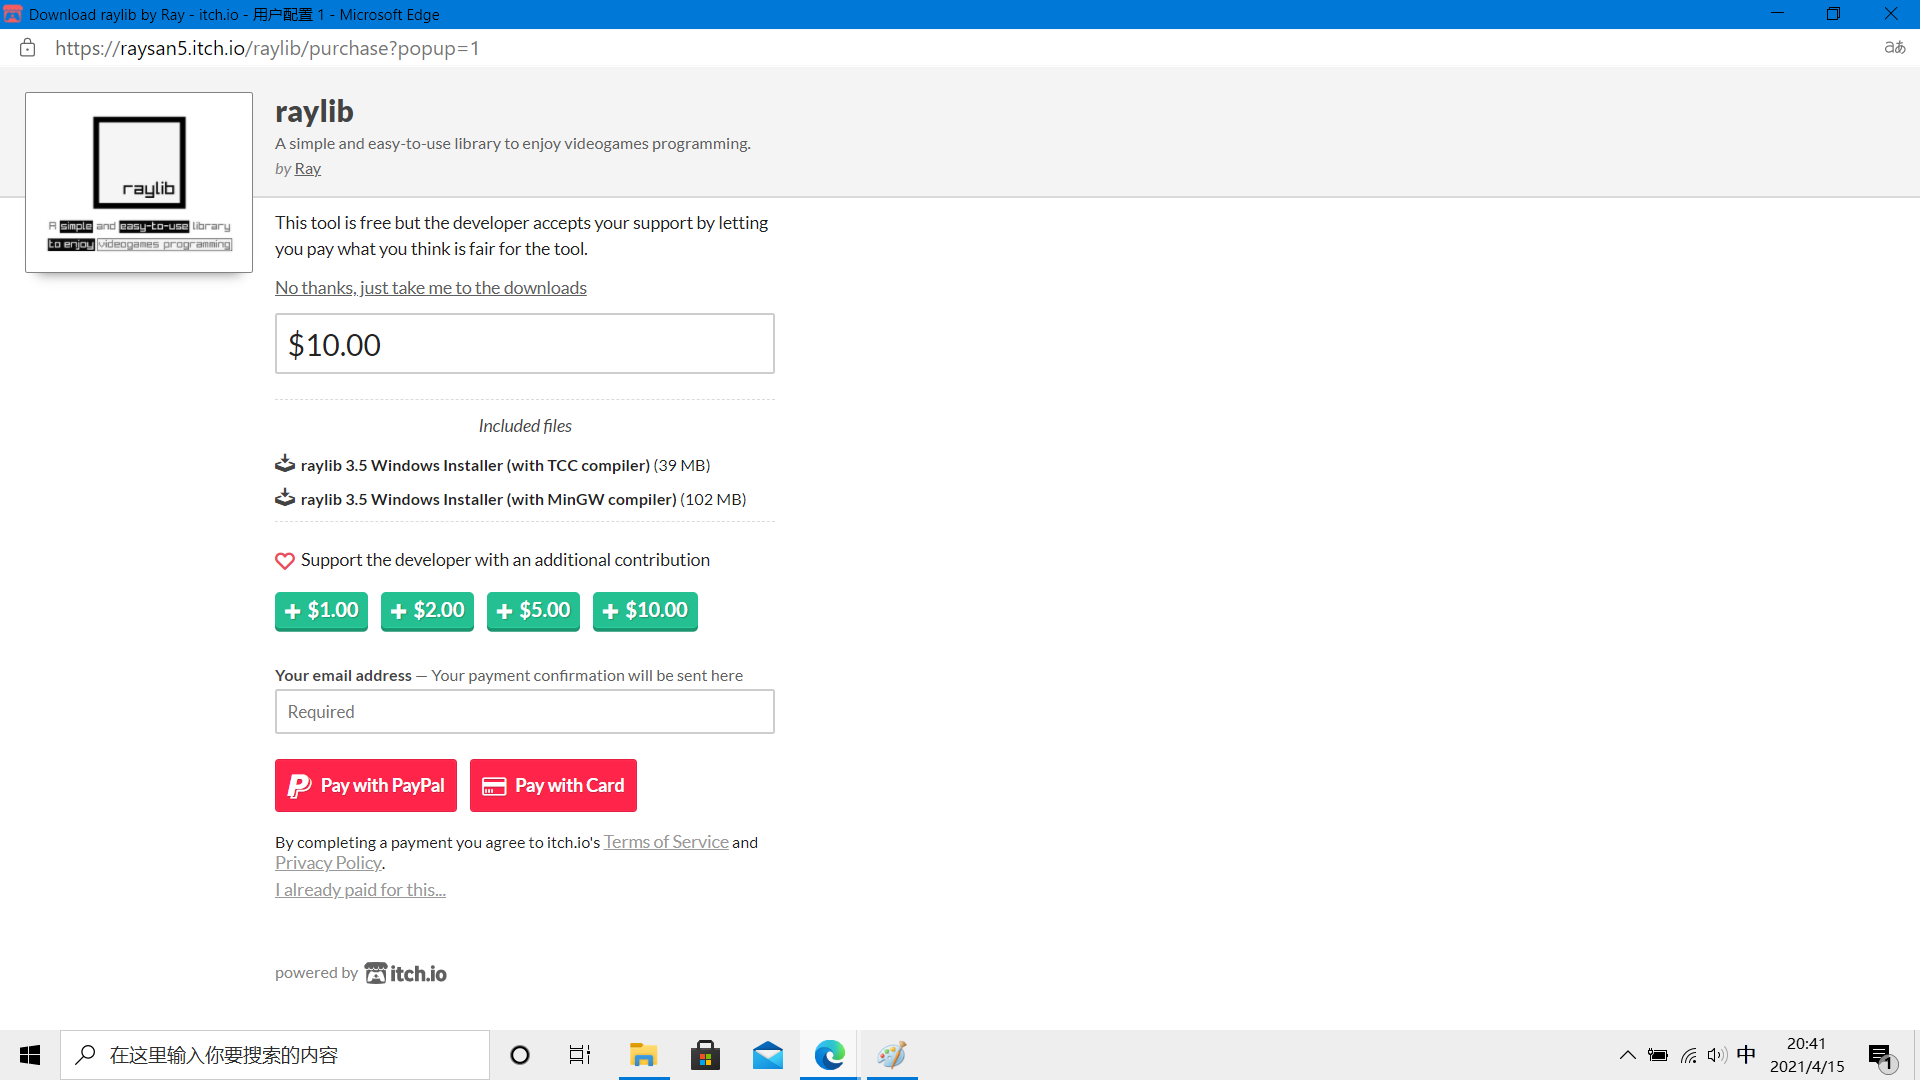Add $1.00 additional contribution
Image resolution: width=1920 pixels, height=1080 pixels.
pyautogui.click(x=321, y=610)
